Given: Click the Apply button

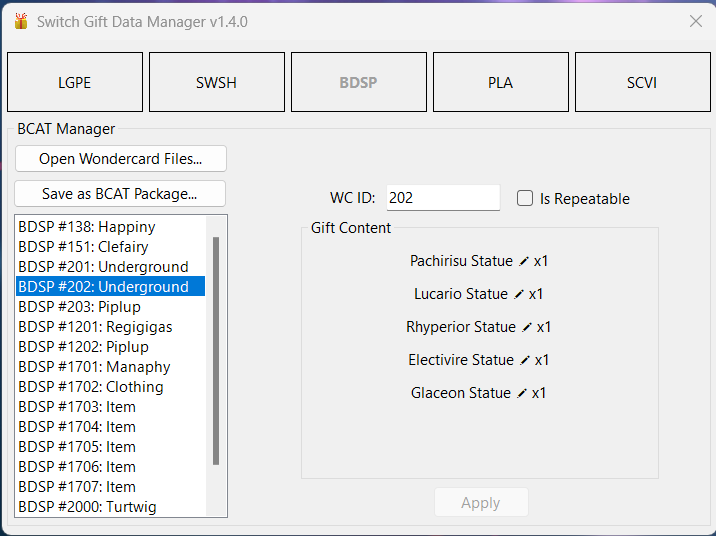Looking at the screenshot, I should 481,503.
